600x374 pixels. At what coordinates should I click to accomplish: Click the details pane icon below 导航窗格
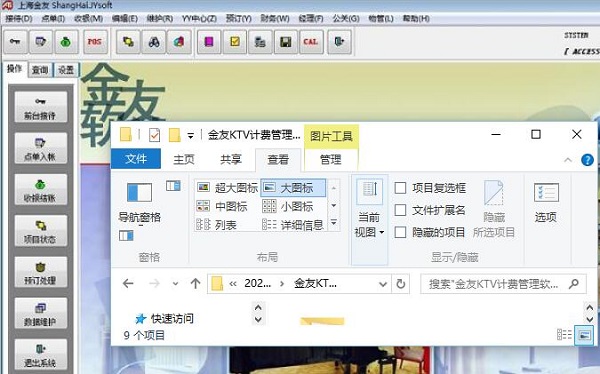(126, 236)
